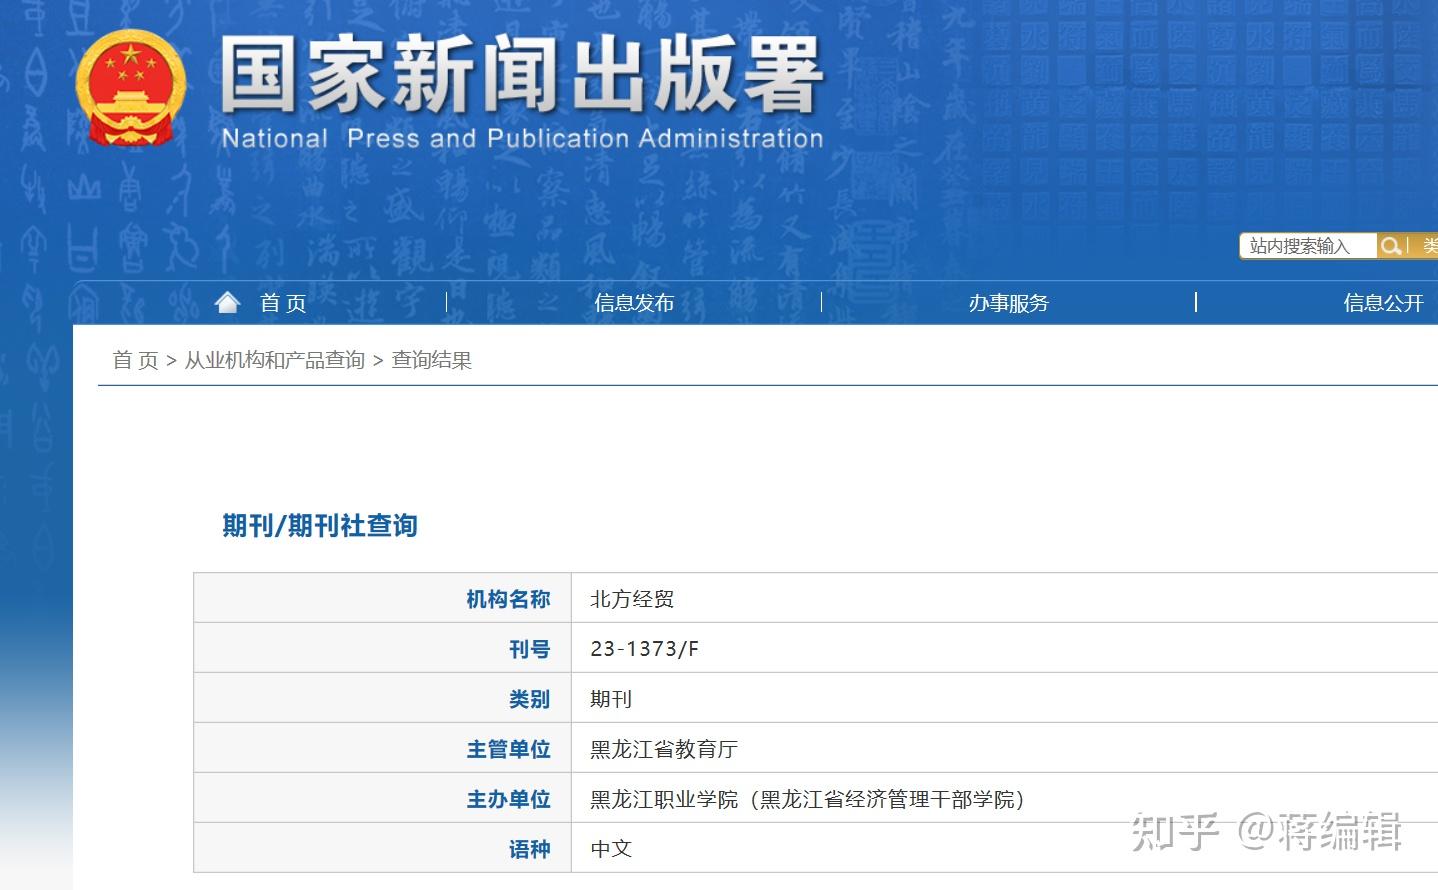The image size is (1438, 890).
Task: Click the search magnifier icon
Action: 1390,246
